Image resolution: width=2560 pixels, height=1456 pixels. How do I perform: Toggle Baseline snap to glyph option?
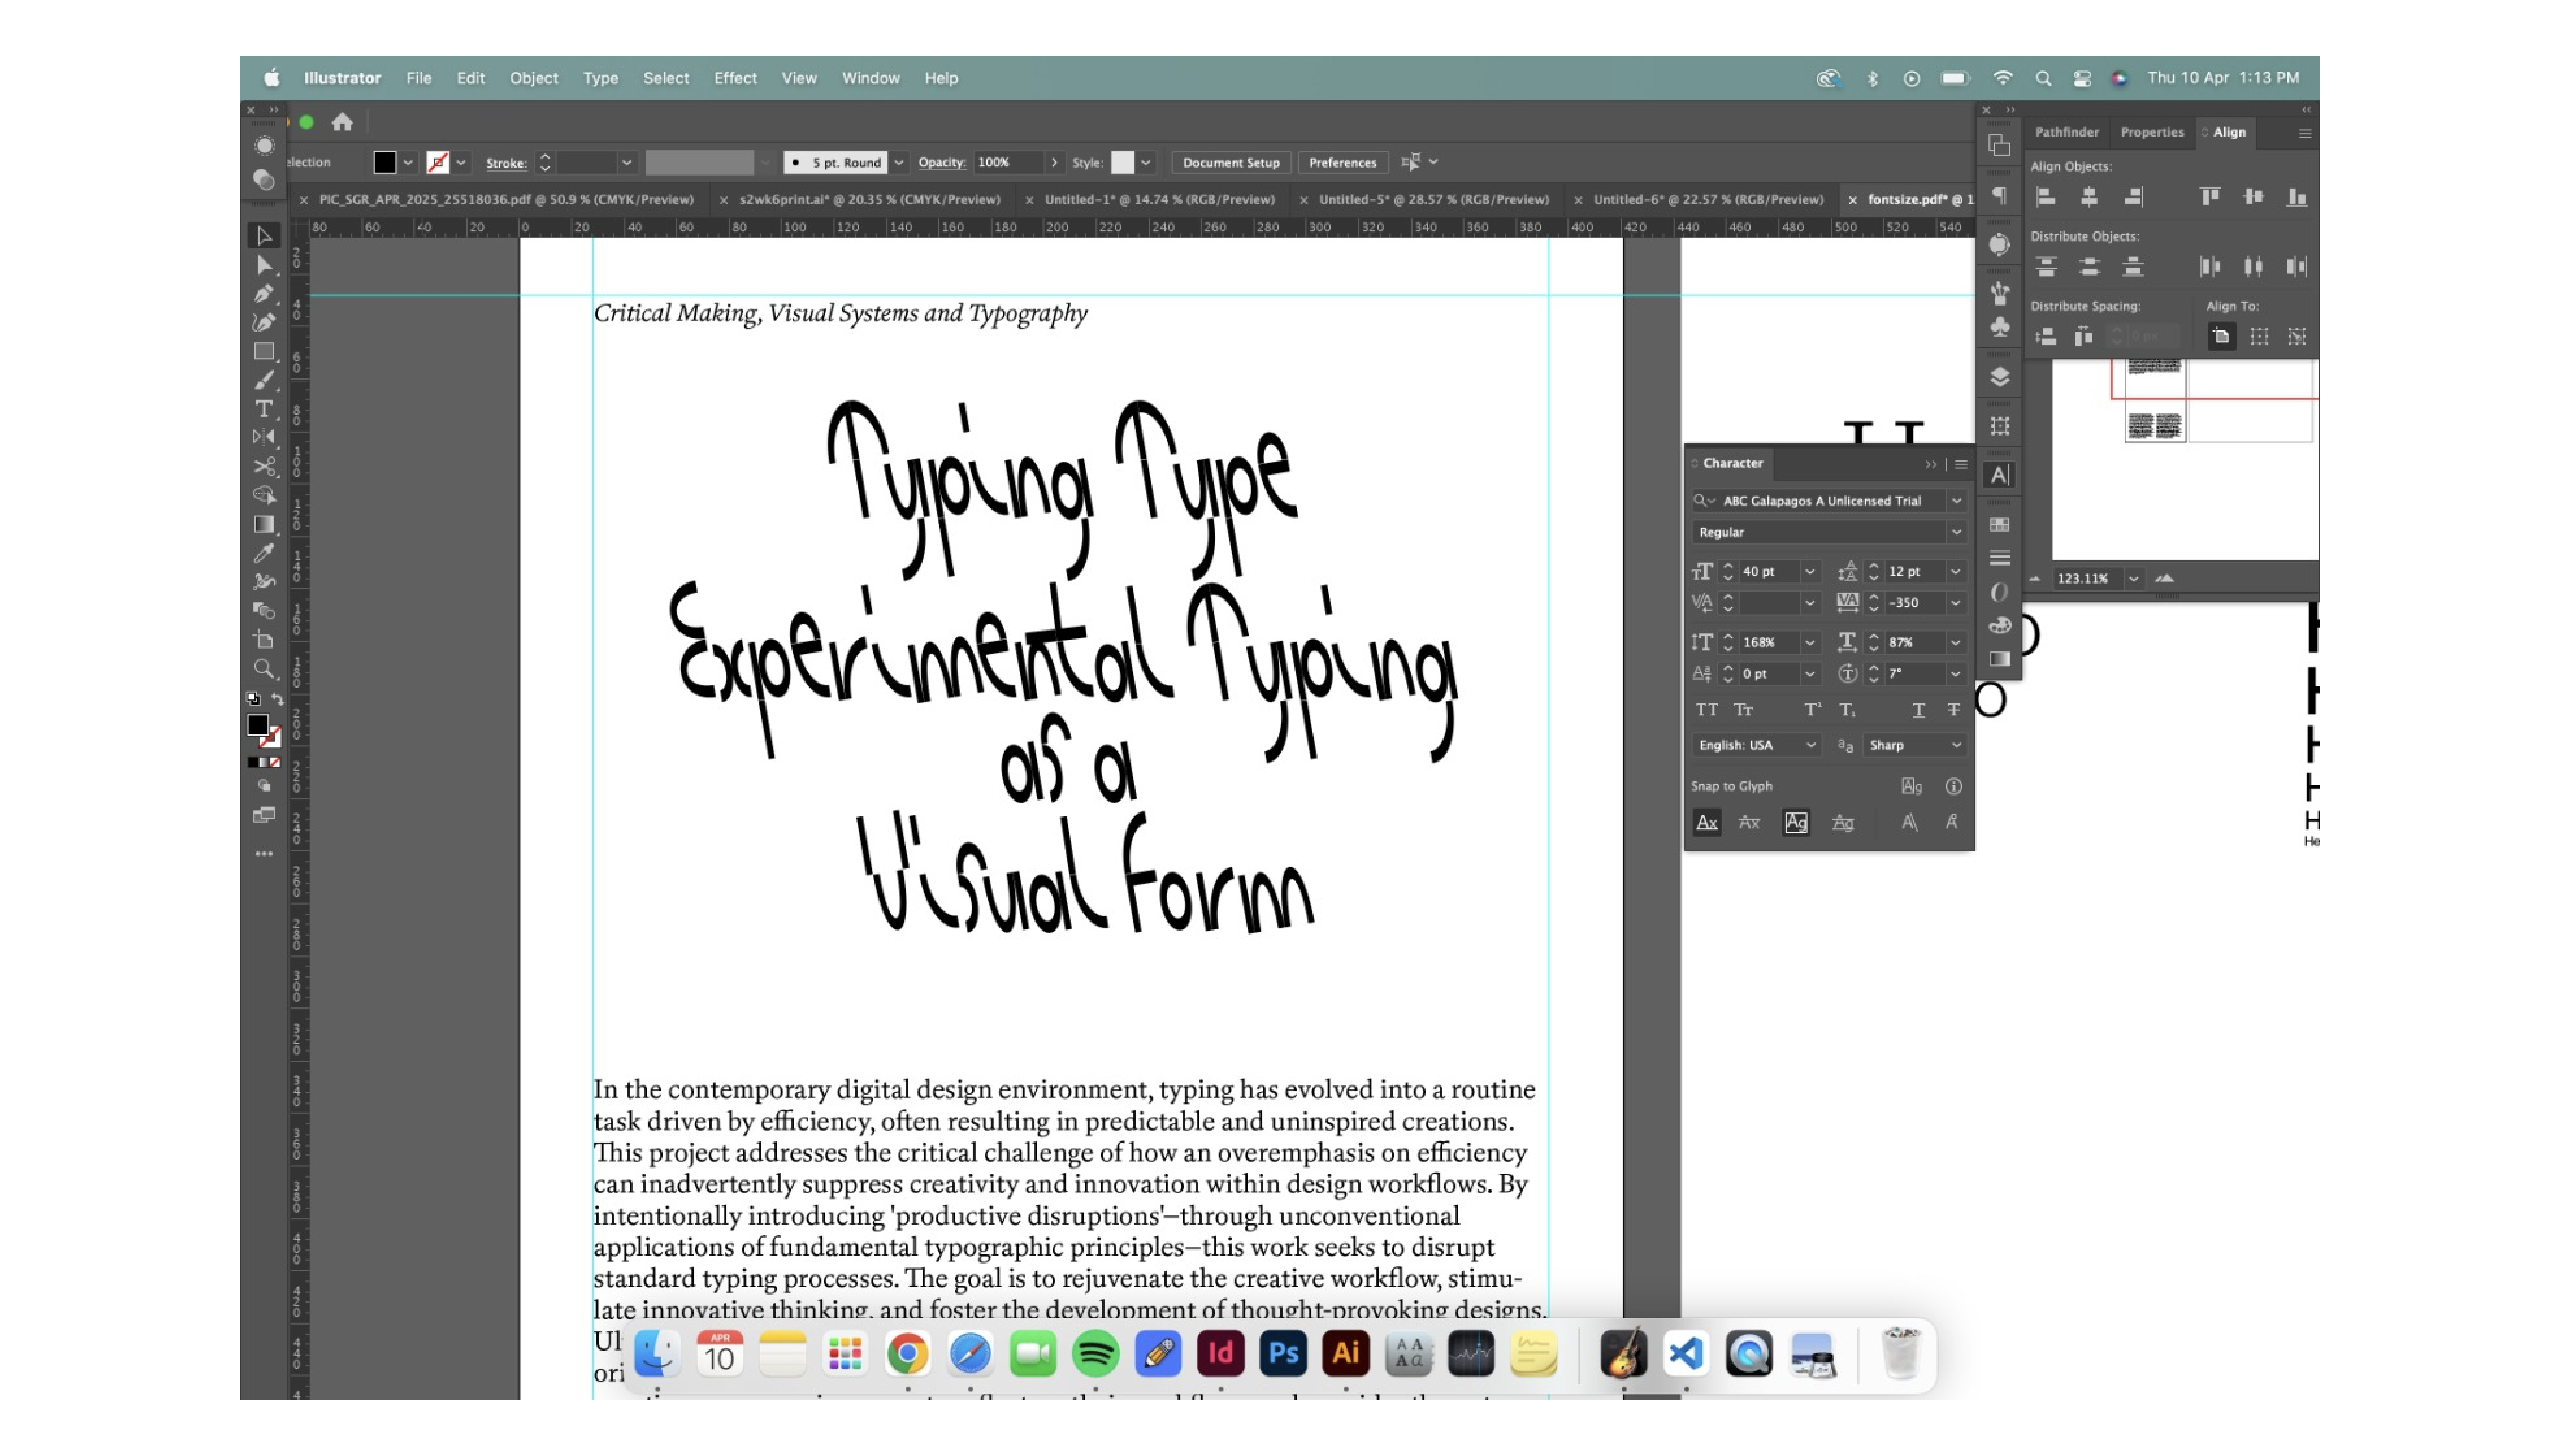click(x=1707, y=822)
